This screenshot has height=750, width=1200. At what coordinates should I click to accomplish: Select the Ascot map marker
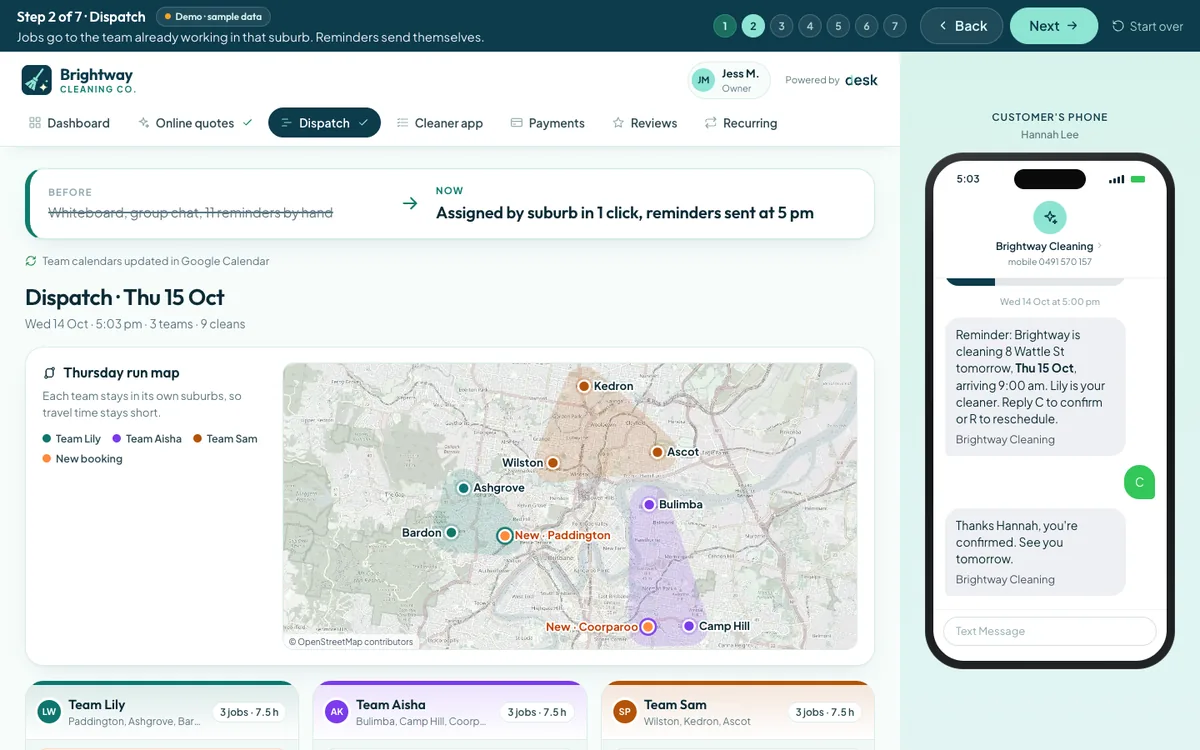(657, 452)
